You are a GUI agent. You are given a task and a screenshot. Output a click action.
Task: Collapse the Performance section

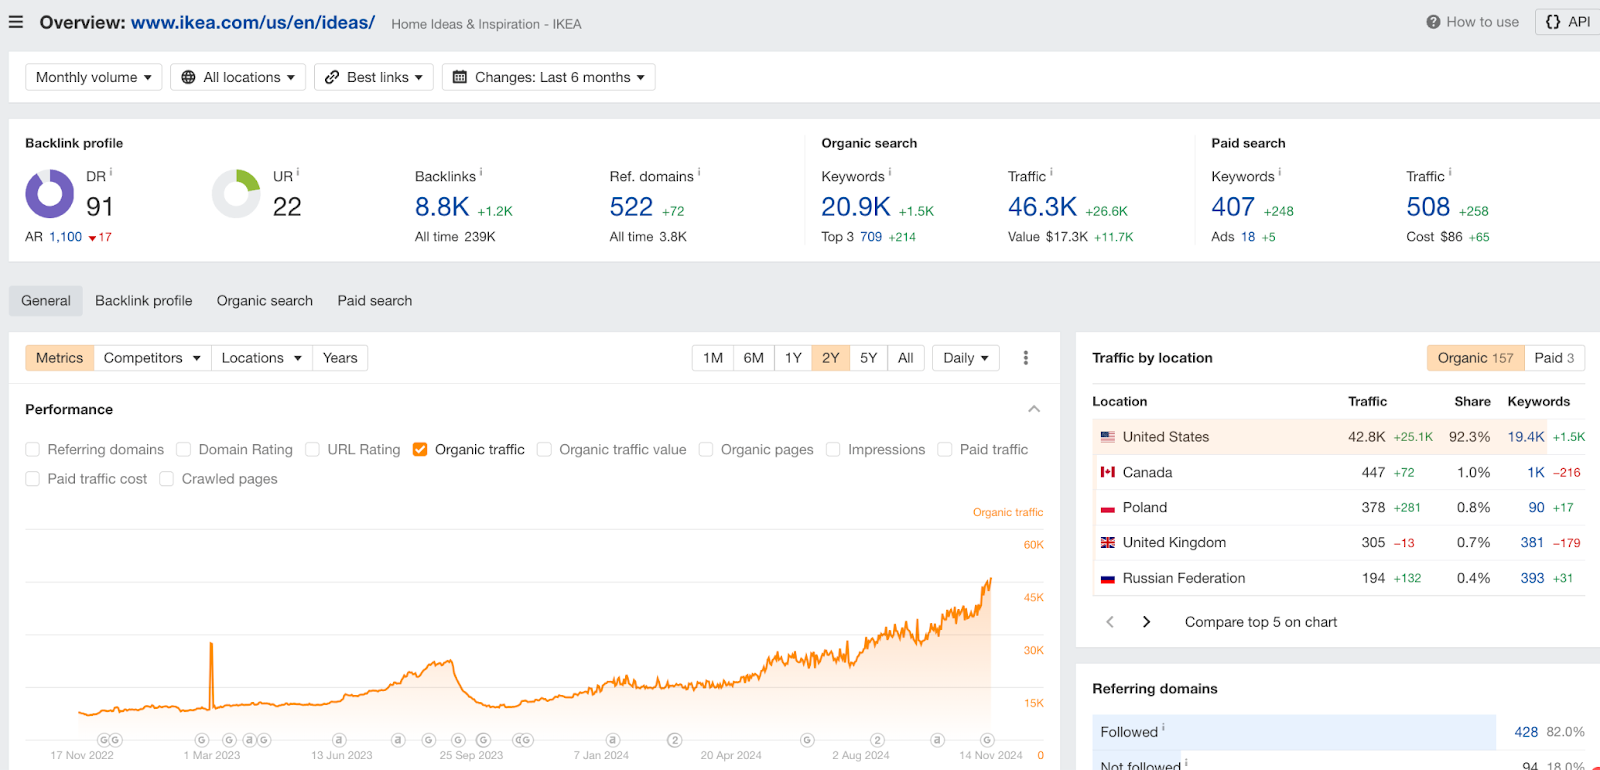[x=1034, y=409]
